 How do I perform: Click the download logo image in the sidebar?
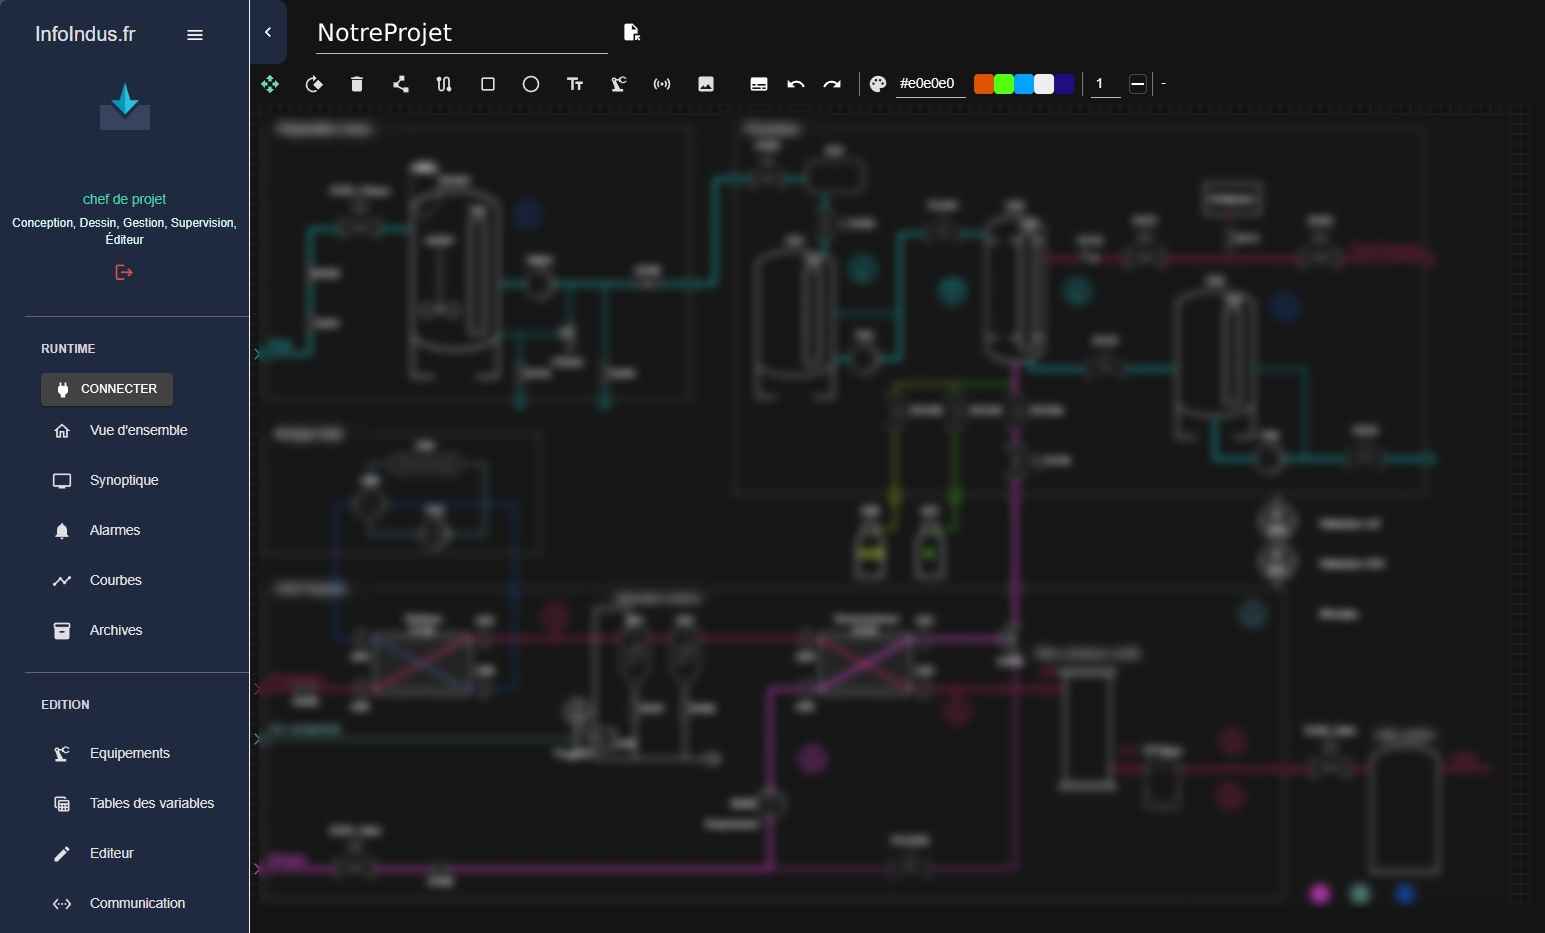coord(125,107)
